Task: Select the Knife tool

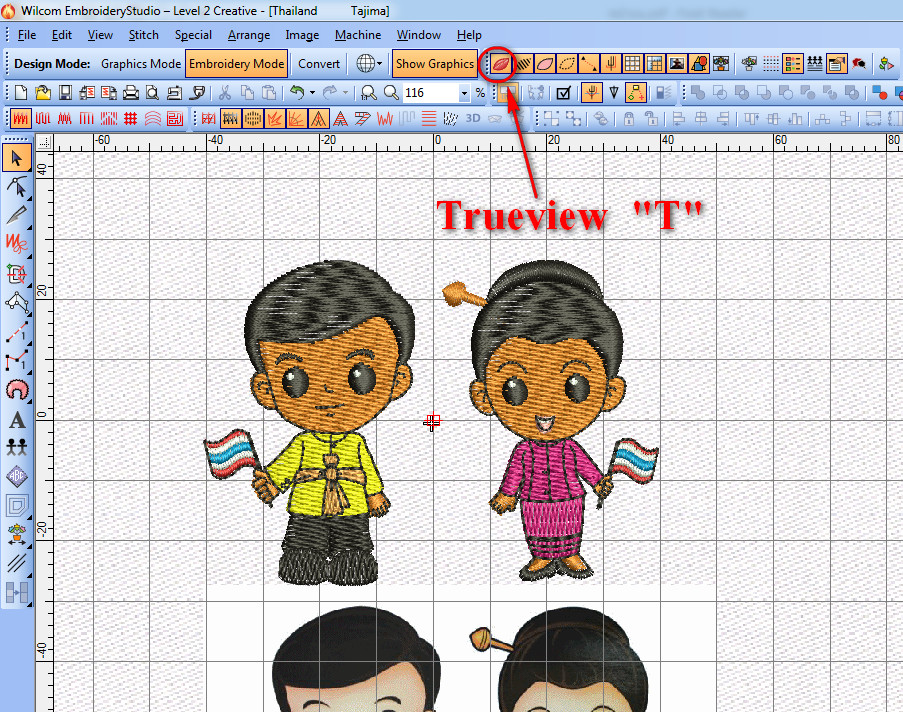Action: click(17, 215)
